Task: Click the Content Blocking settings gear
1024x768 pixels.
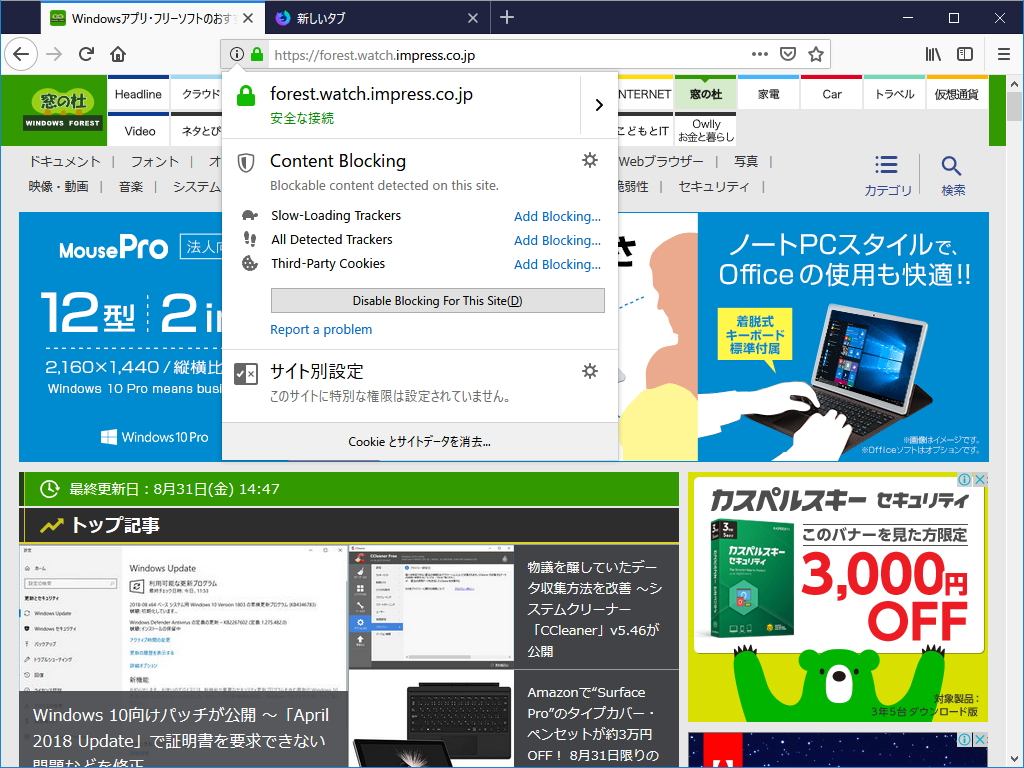Action: (x=590, y=160)
